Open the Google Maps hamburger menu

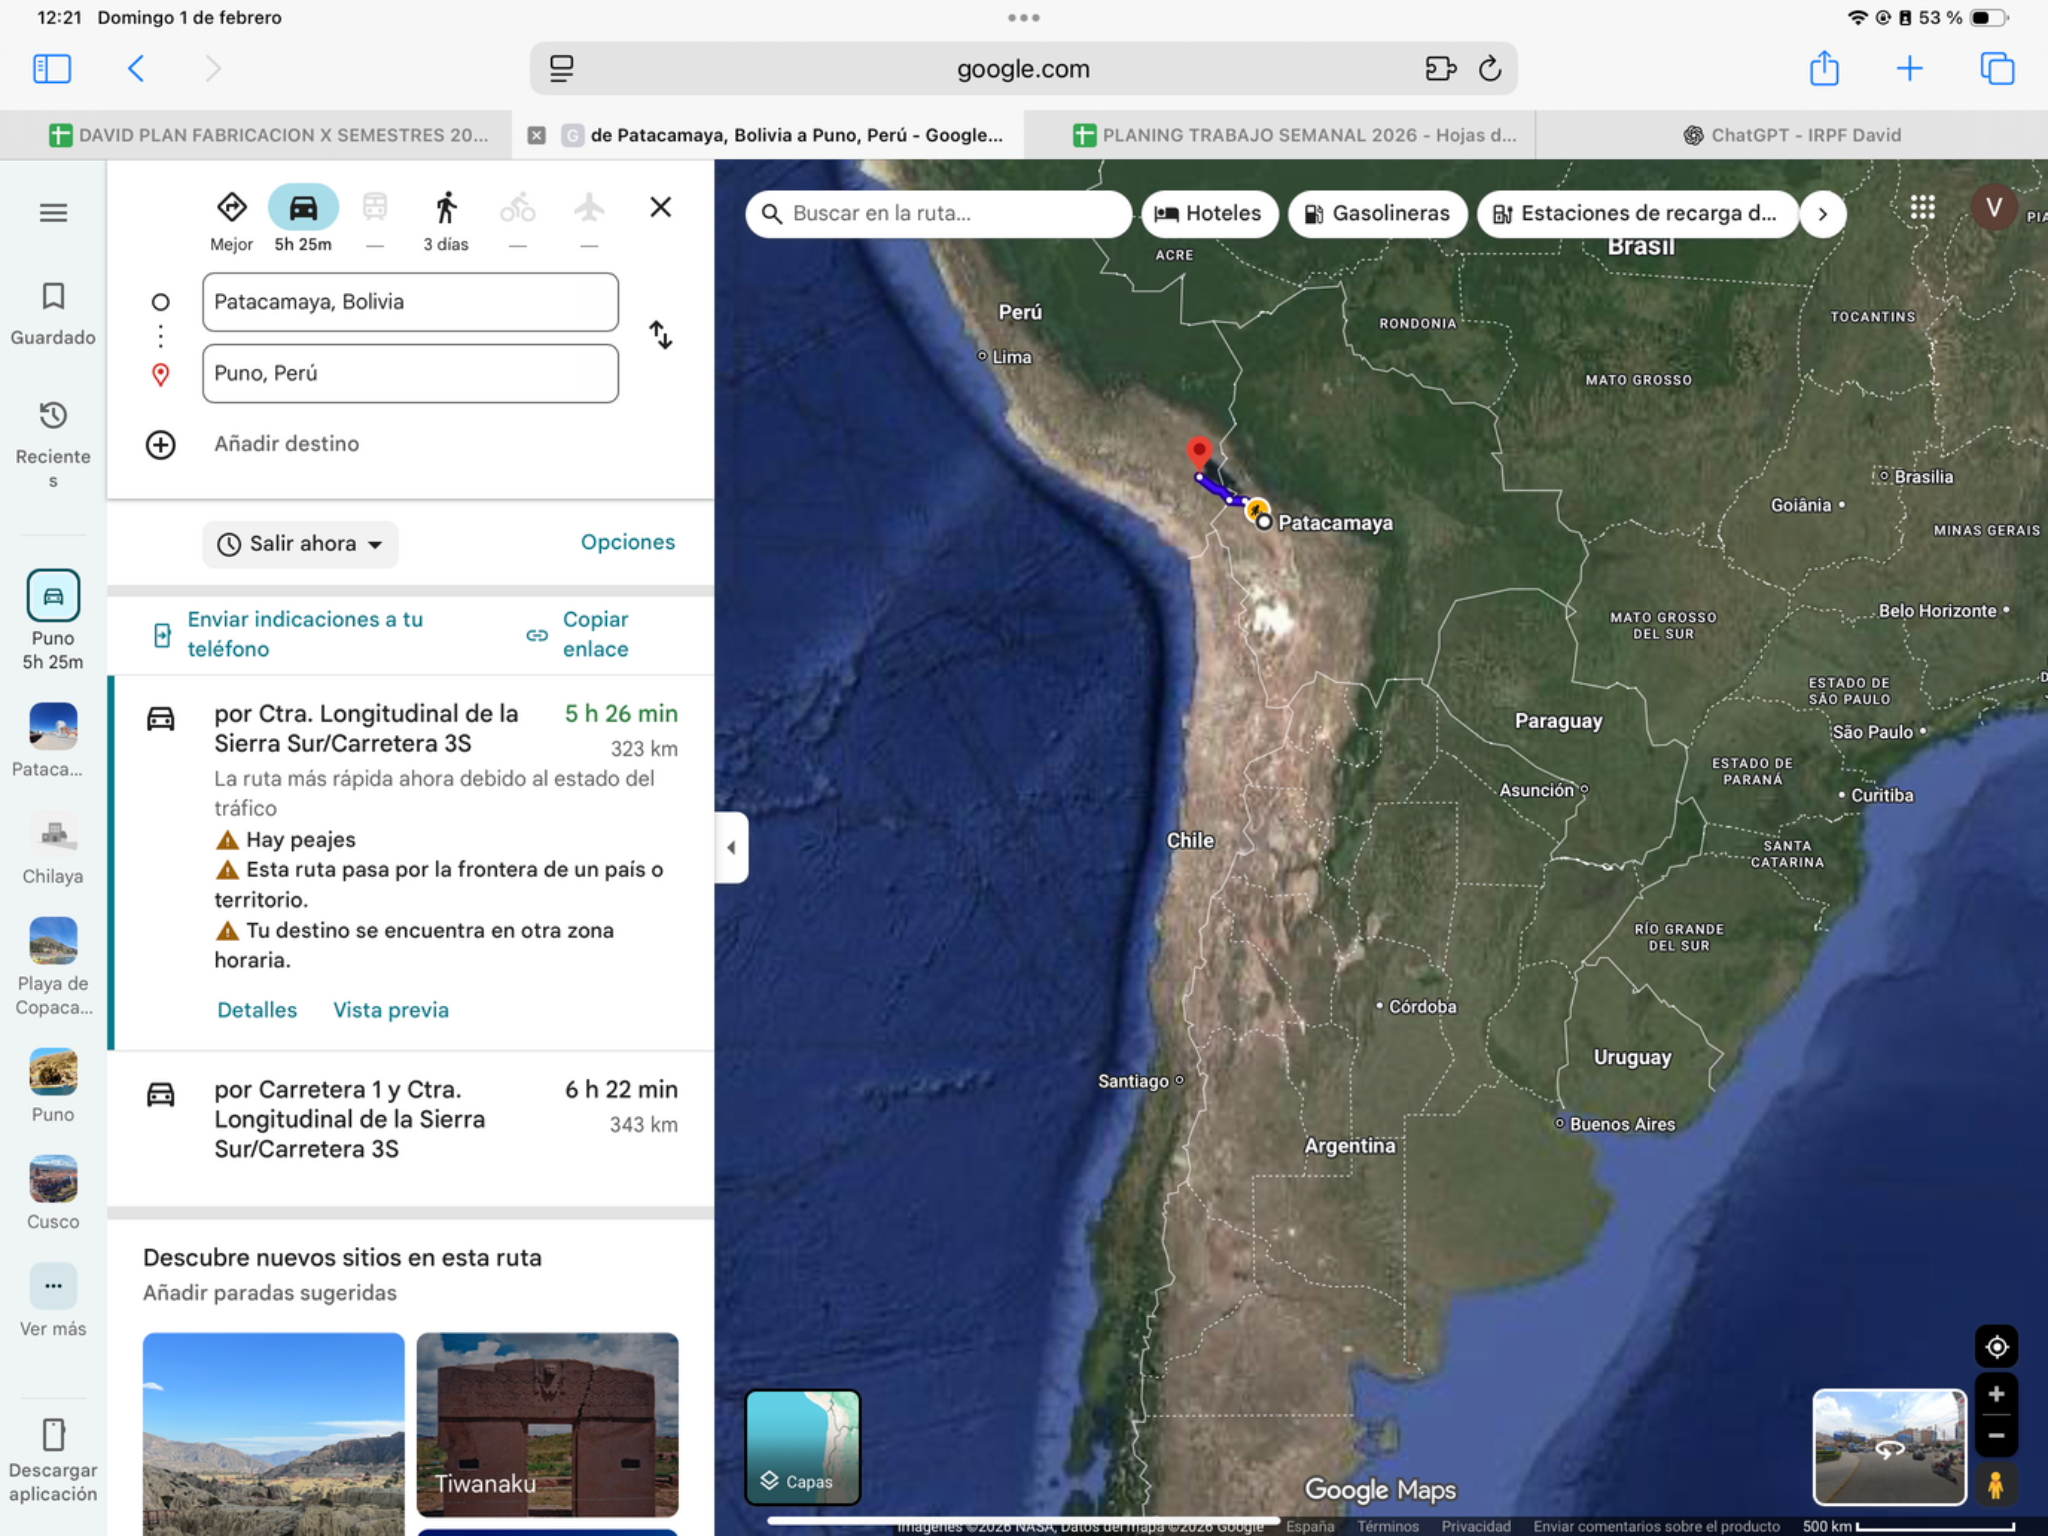[53, 213]
